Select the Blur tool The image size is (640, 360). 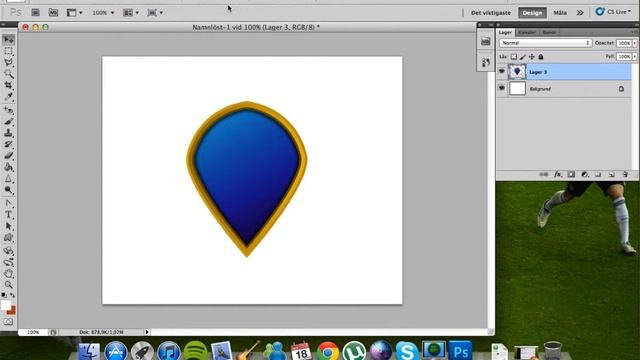tap(9, 179)
